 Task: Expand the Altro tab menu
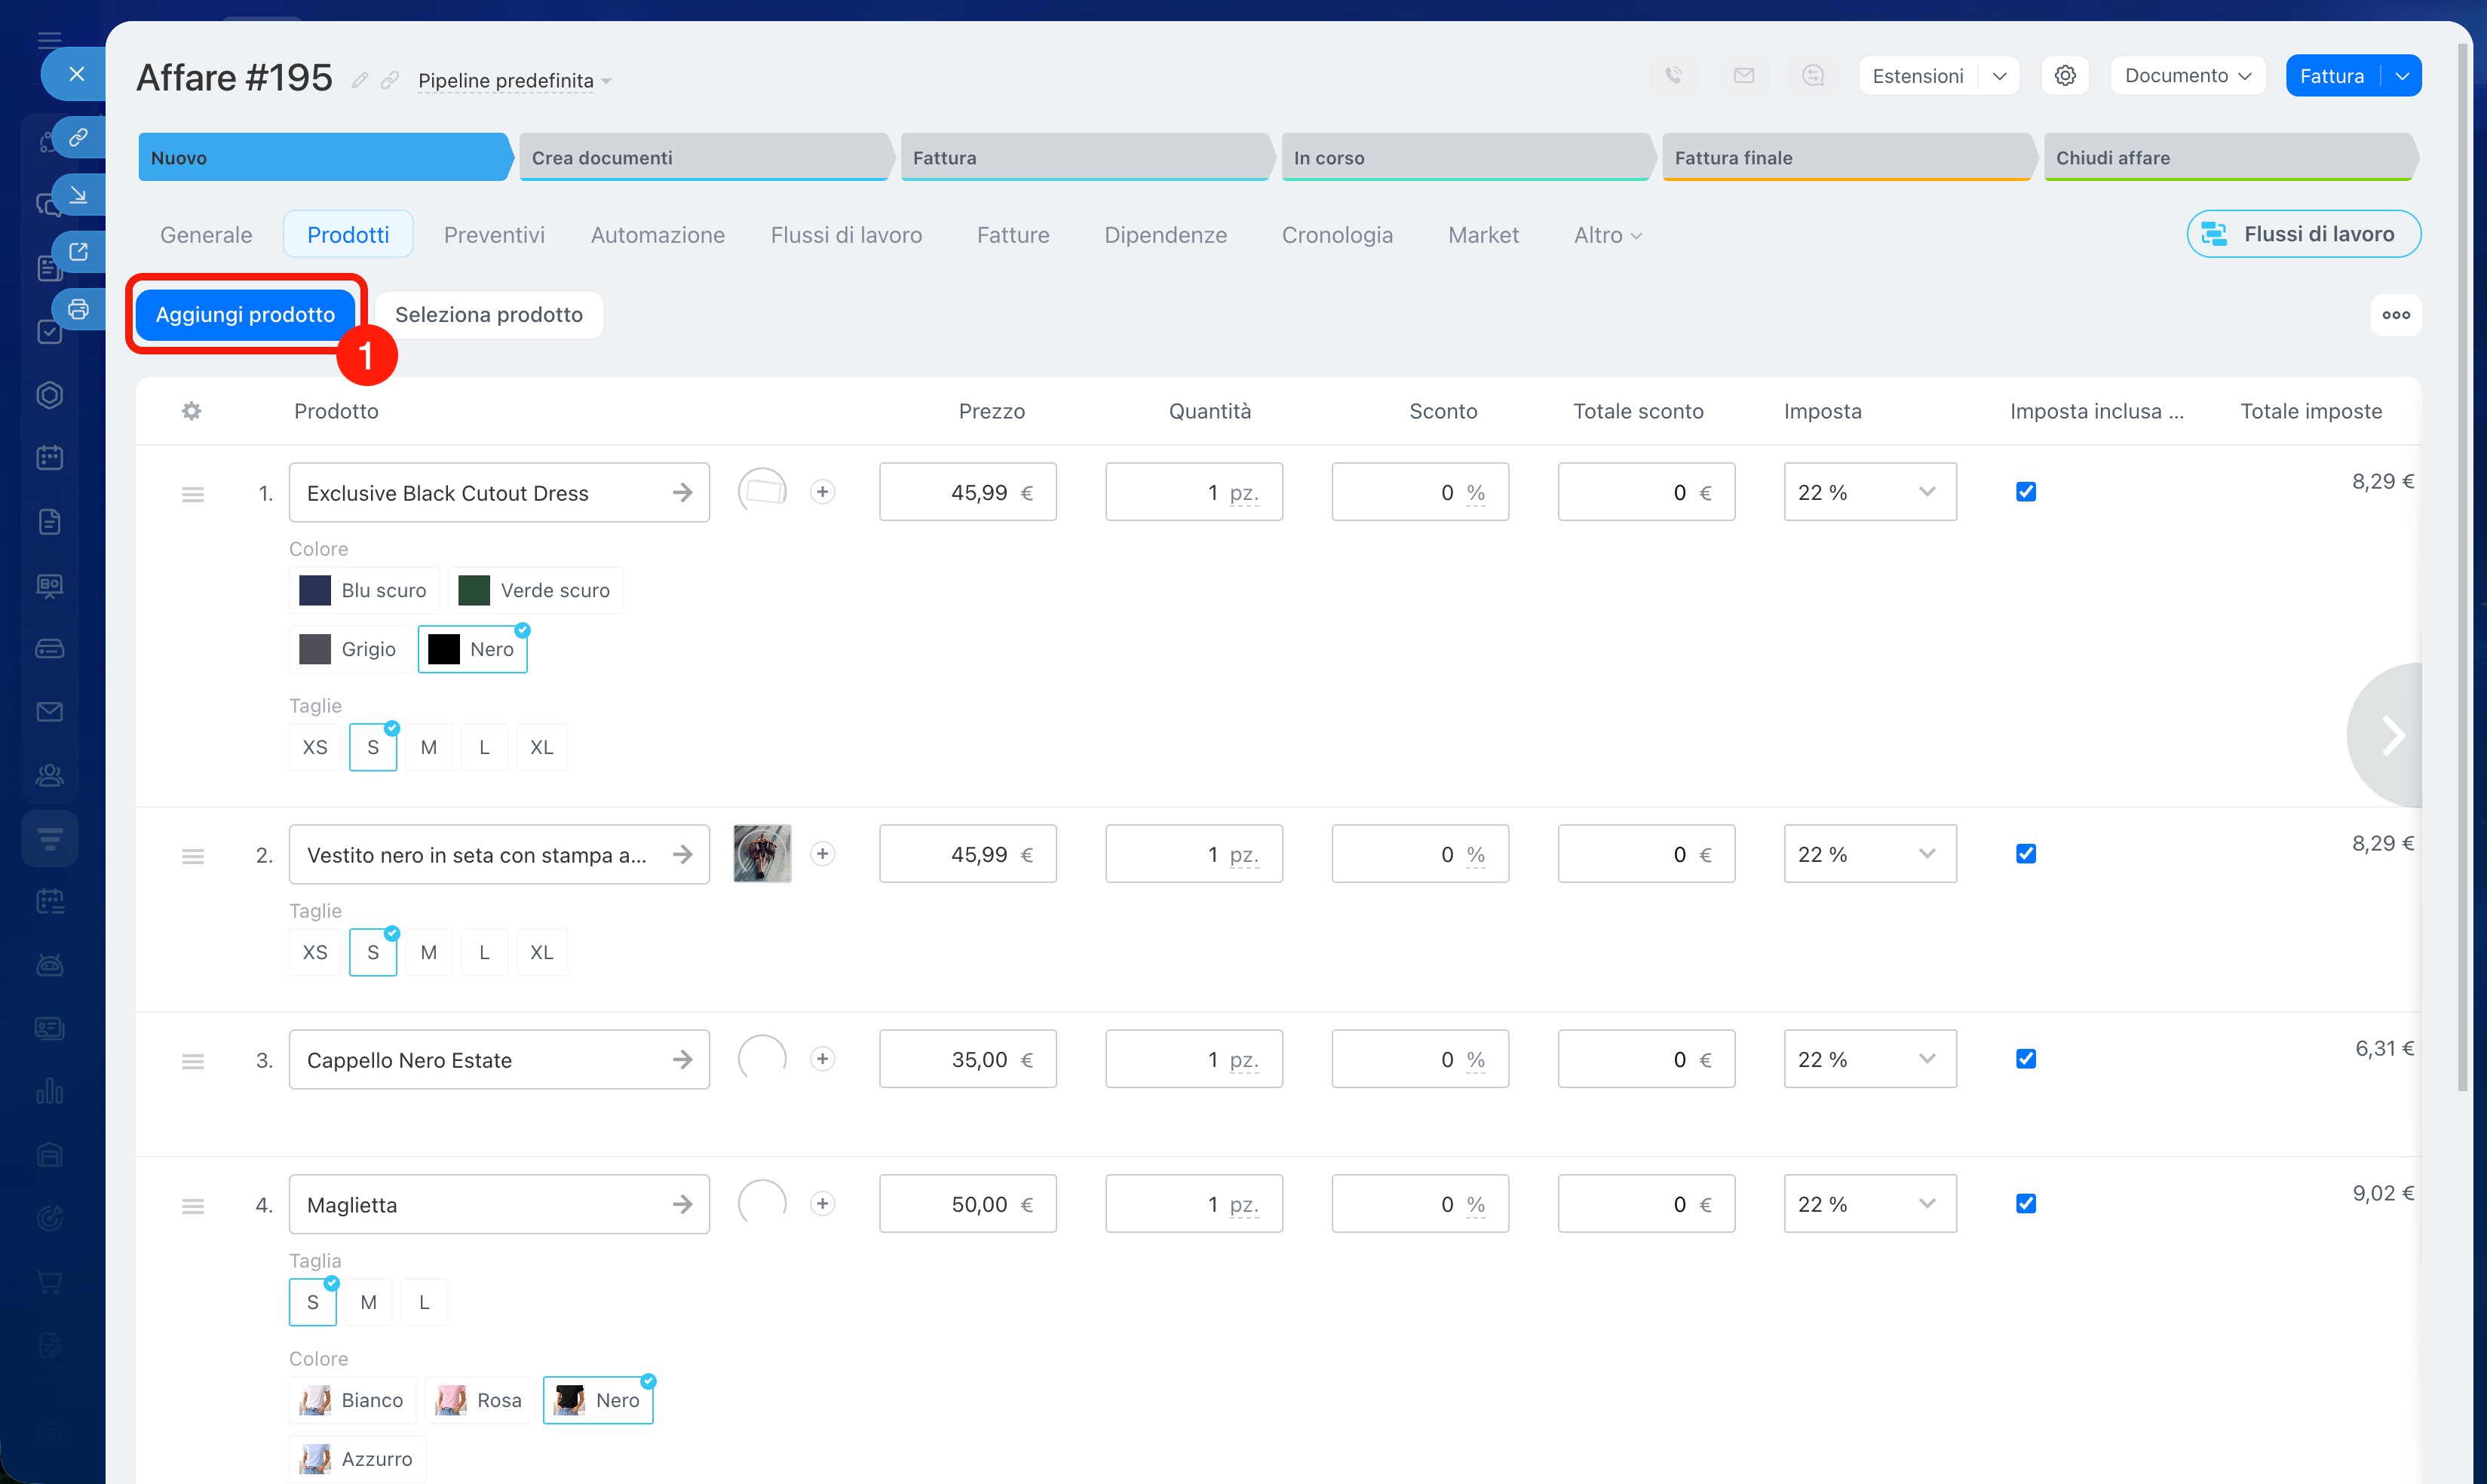(1606, 235)
